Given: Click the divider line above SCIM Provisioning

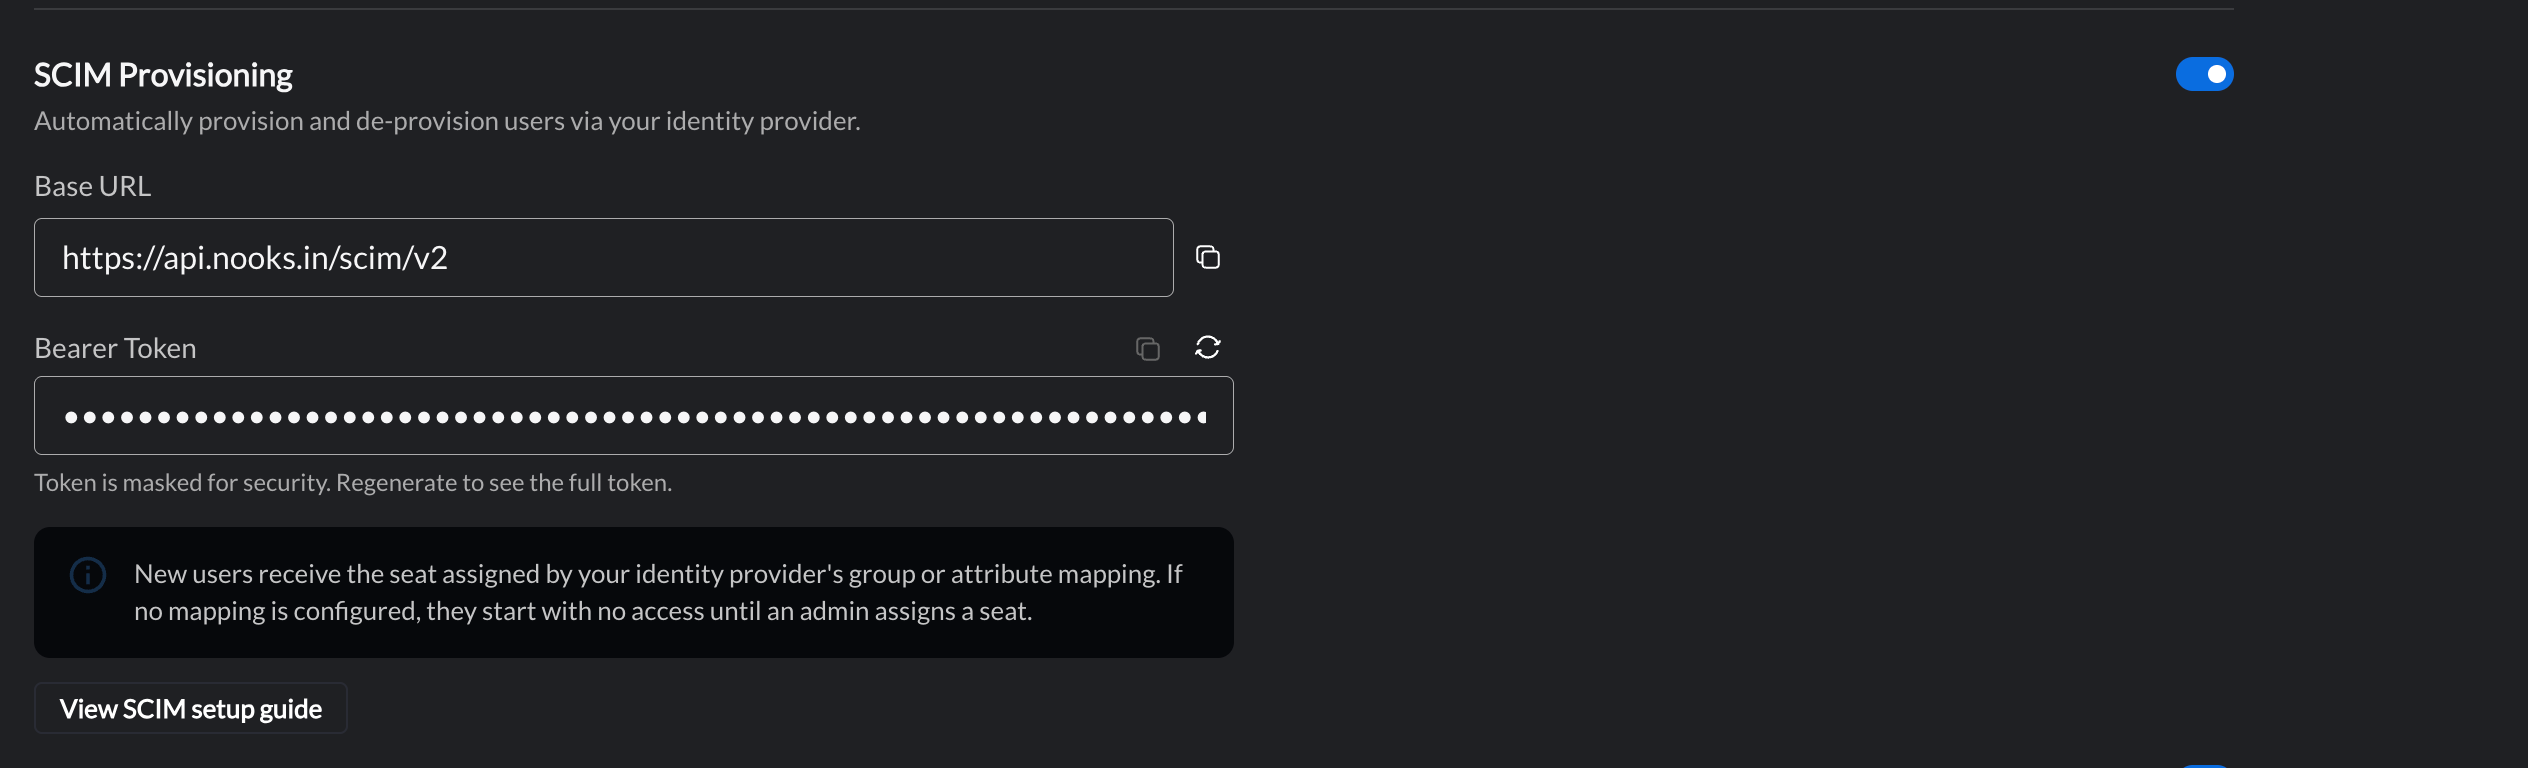Looking at the screenshot, I should pyautogui.click(x=1134, y=9).
